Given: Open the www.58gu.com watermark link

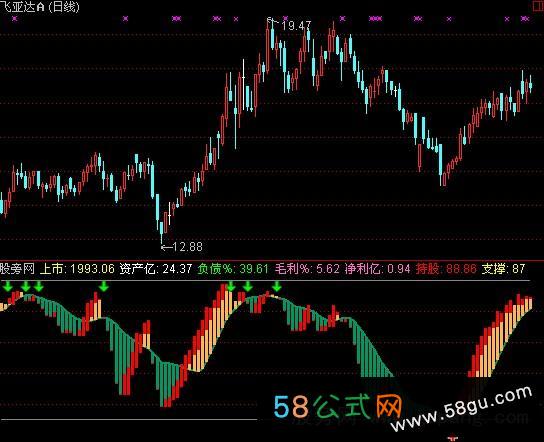Looking at the screenshot, I should click(461, 408).
